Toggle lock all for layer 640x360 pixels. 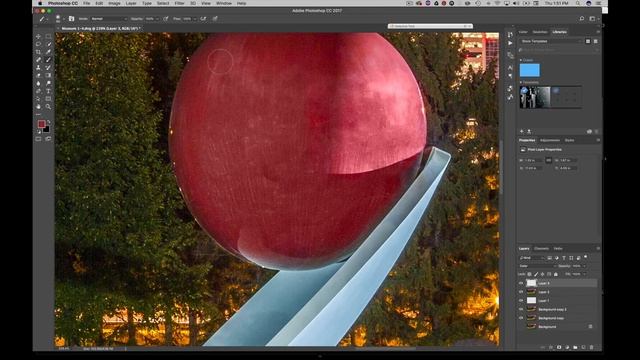point(556,274)
